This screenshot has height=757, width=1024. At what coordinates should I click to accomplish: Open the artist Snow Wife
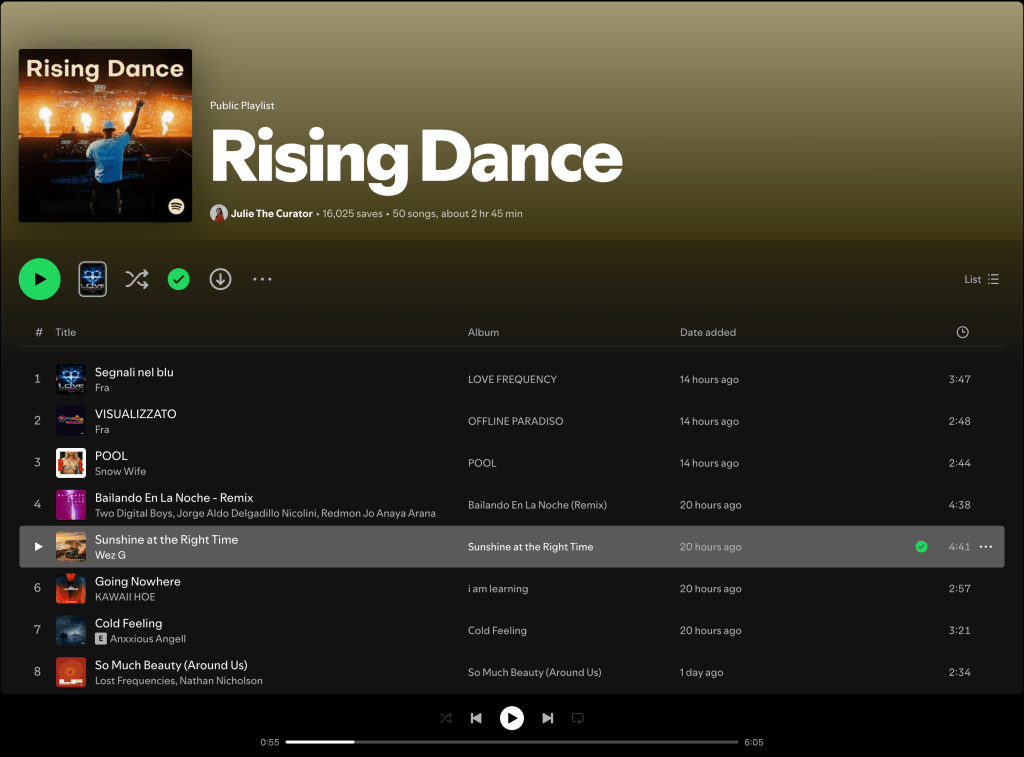(x=120, y=471)
